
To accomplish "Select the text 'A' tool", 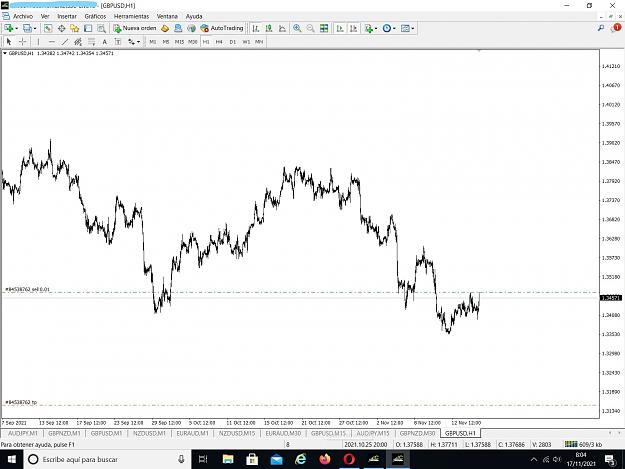I will 104,41.
